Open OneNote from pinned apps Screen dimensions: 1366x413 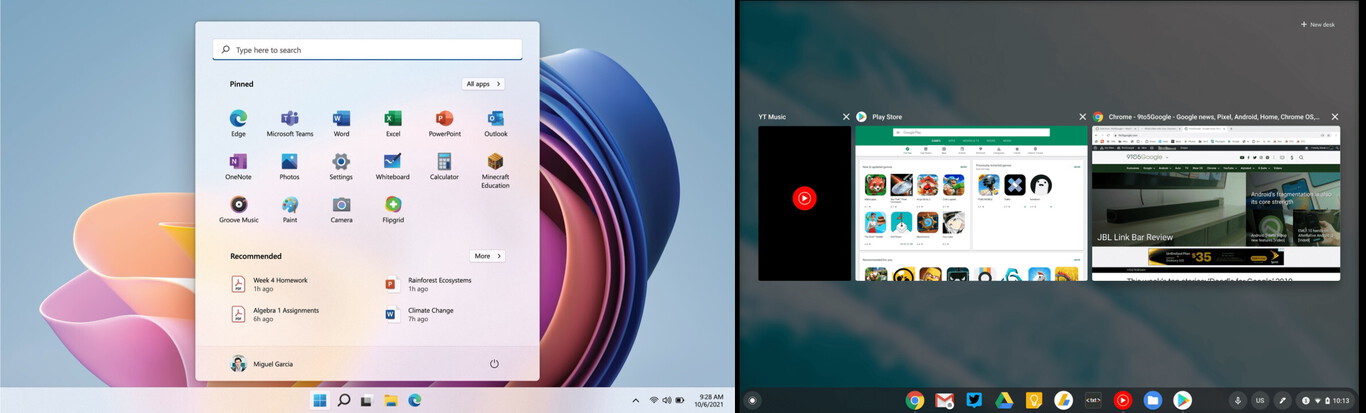tap(238, 166)
